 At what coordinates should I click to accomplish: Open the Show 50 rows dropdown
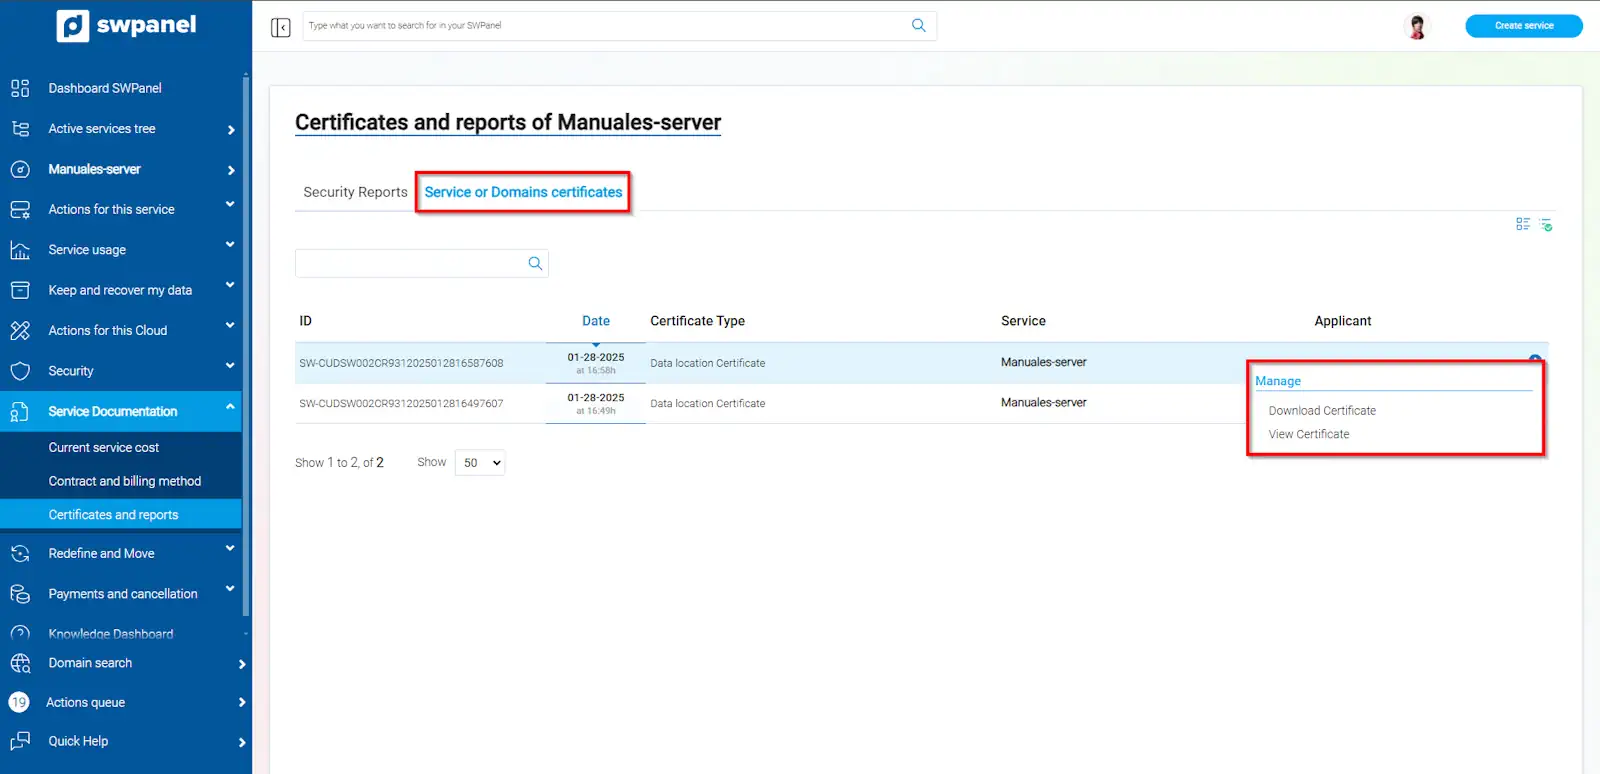(480, 463)
